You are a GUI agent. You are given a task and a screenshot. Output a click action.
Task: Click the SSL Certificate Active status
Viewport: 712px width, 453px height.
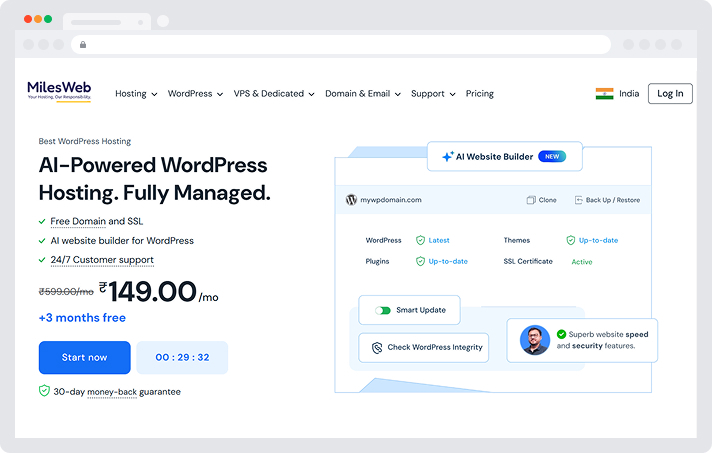(x=582, y=262)
